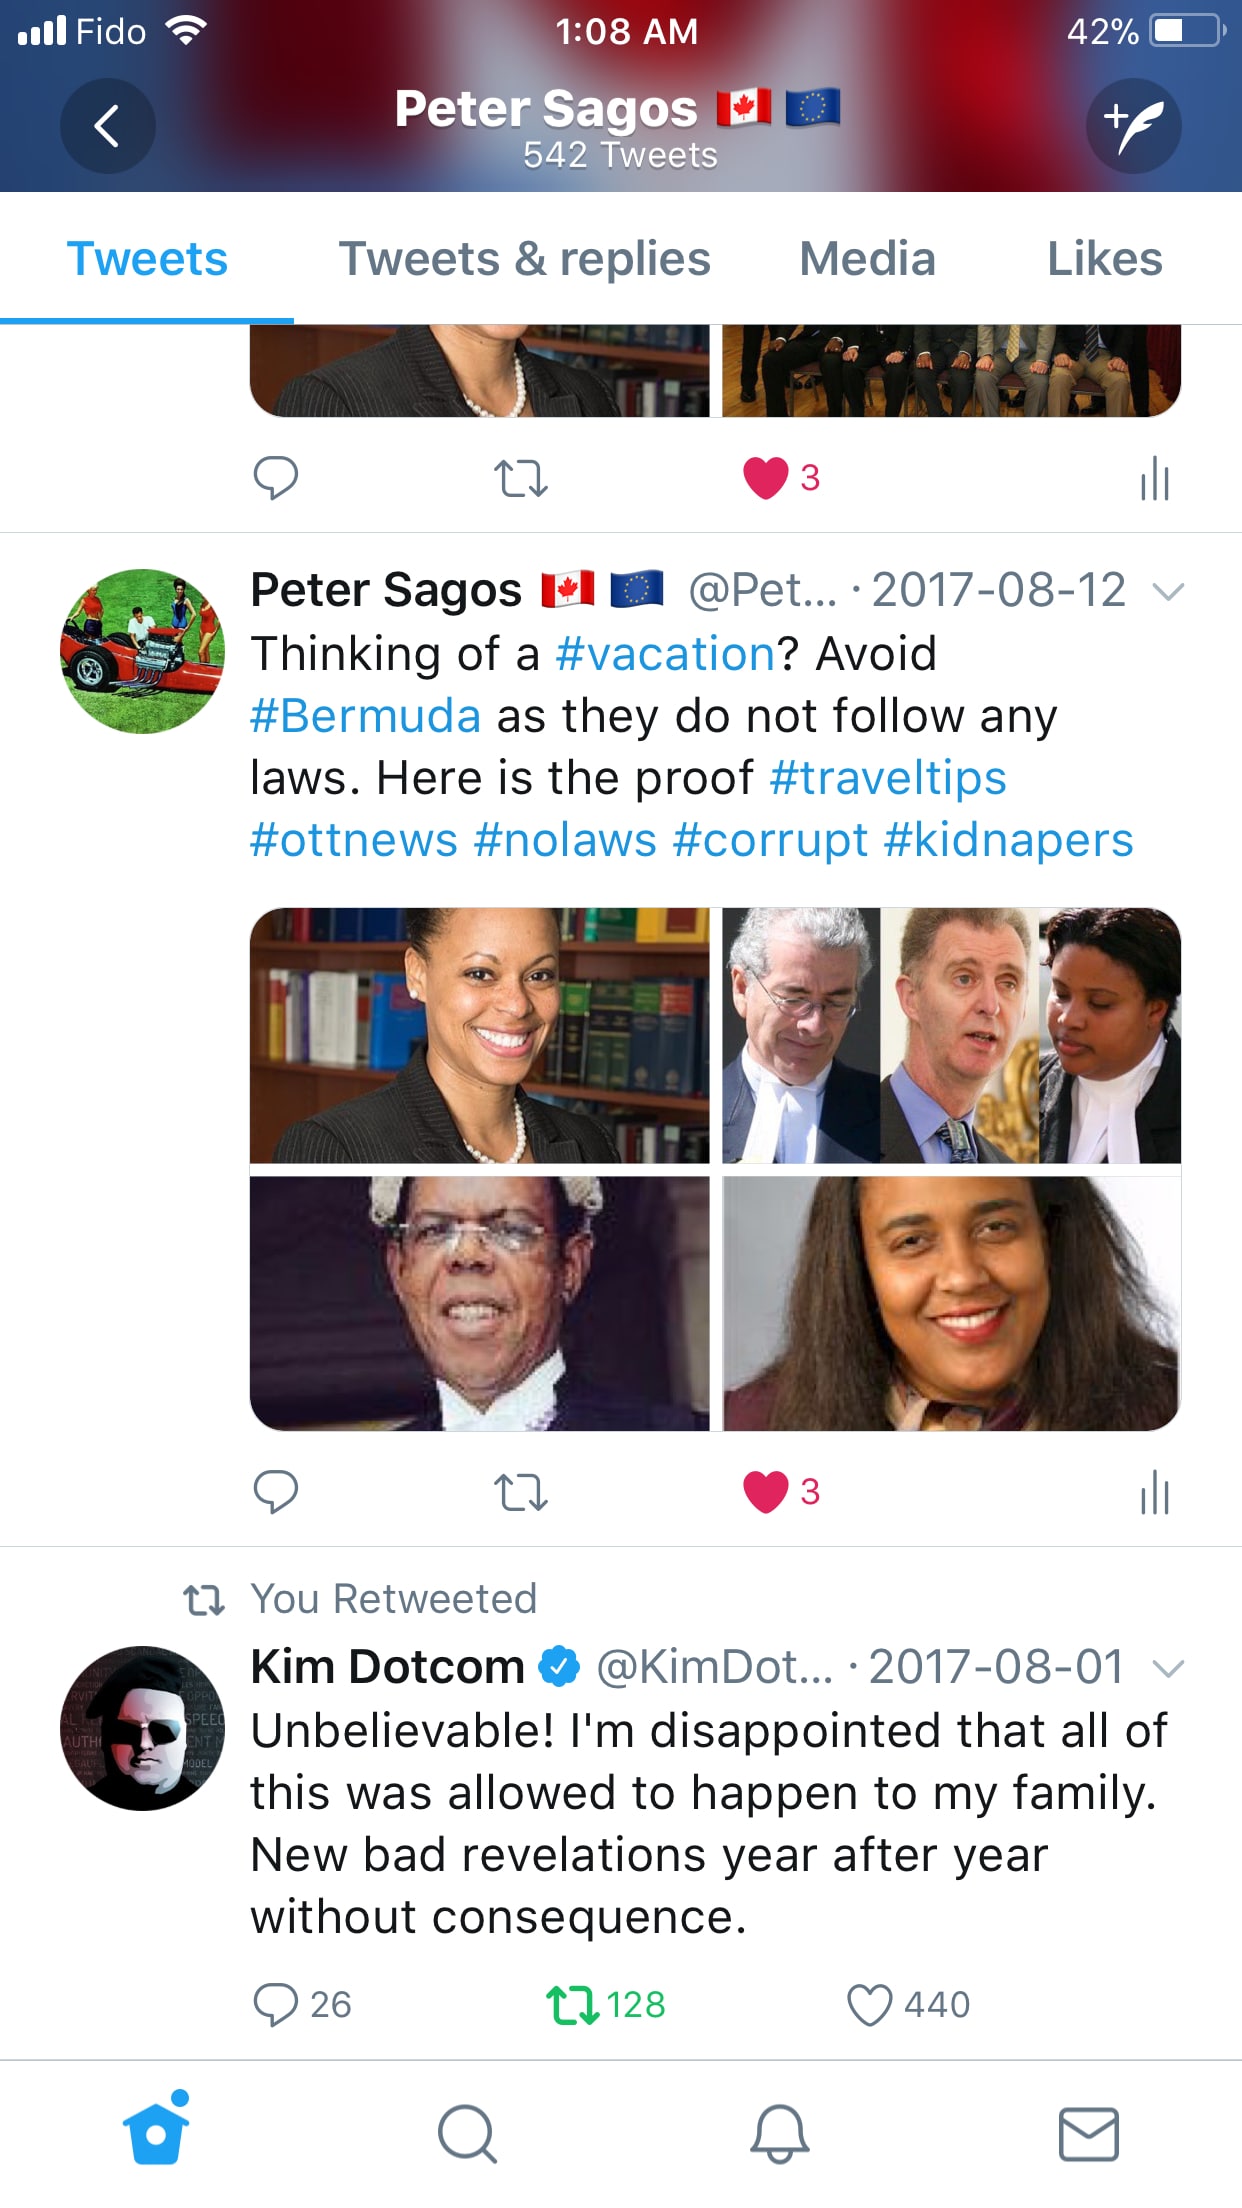This screenshot has height=2208, width=1242.
Task: Unlike the Bermuda vacation tweet heart
Action: (766, 1492)
